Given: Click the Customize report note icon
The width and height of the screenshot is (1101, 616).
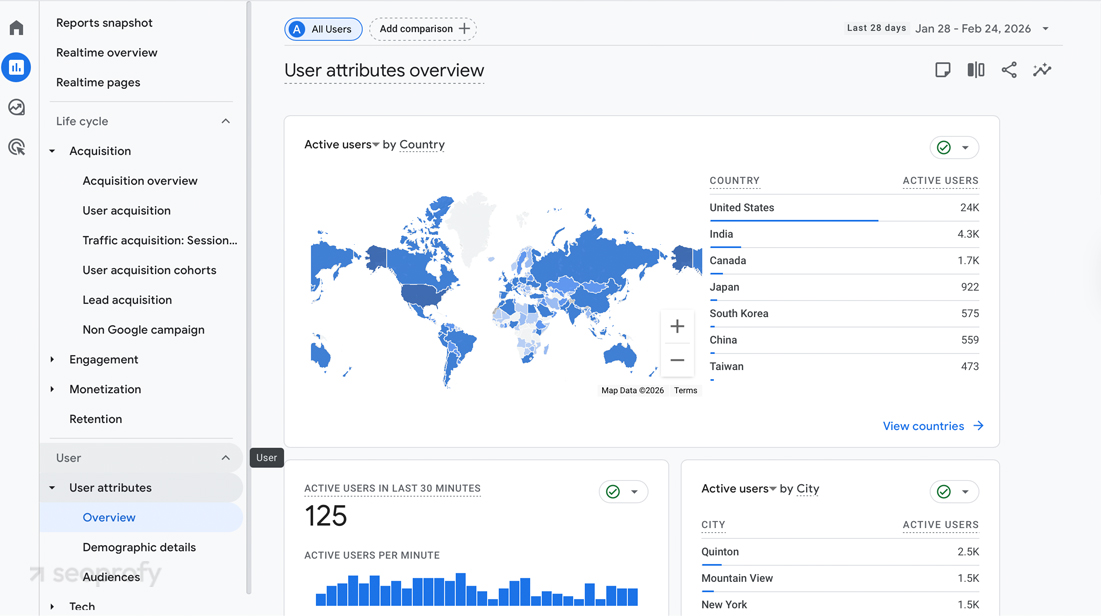Looking at the screenshot, I should click(942, 70).
